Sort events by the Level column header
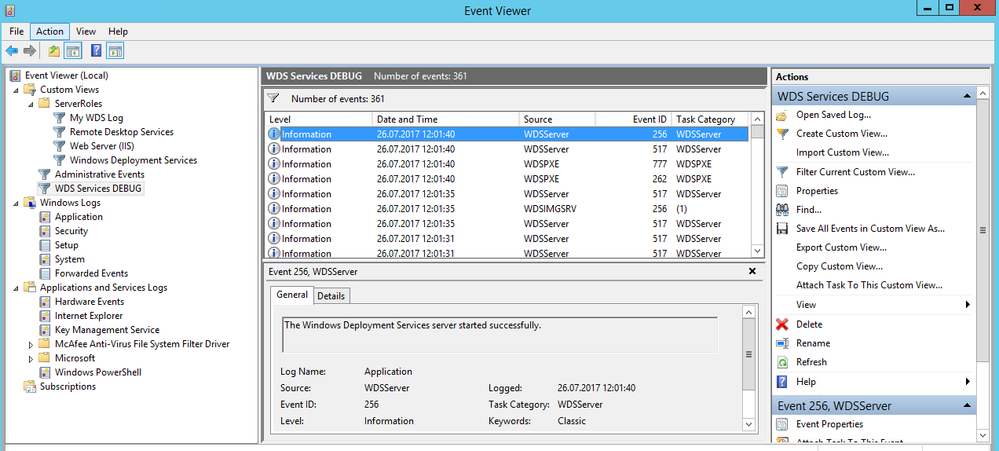The height and width of the screenshot is (451, 999). coord(319,119)
